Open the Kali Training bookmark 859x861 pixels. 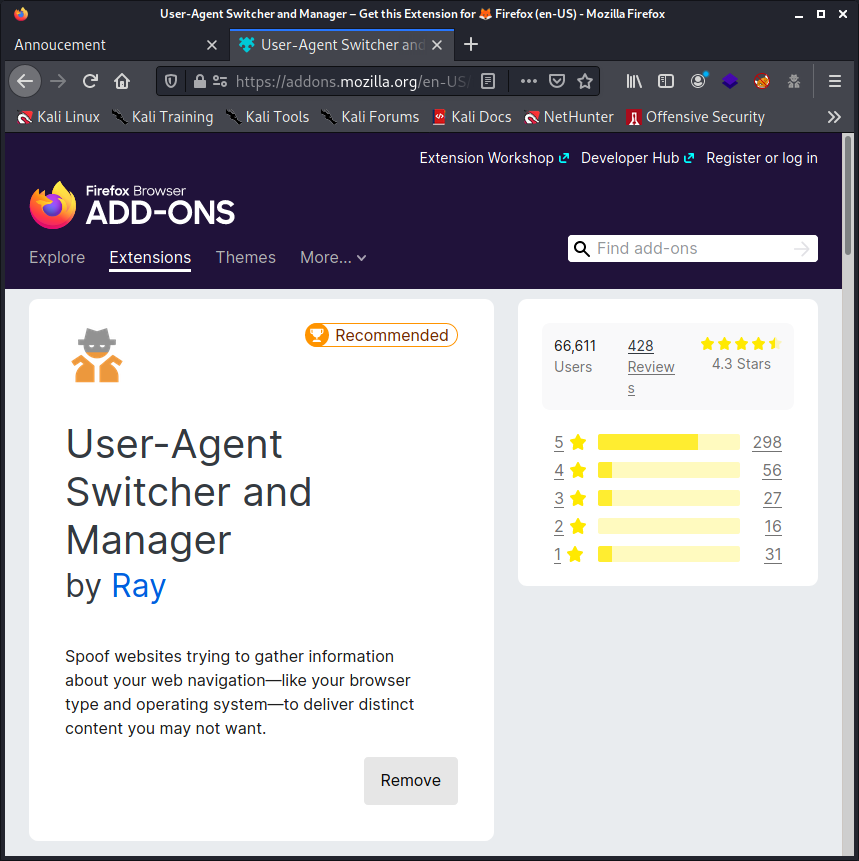[x=162, y=117]
